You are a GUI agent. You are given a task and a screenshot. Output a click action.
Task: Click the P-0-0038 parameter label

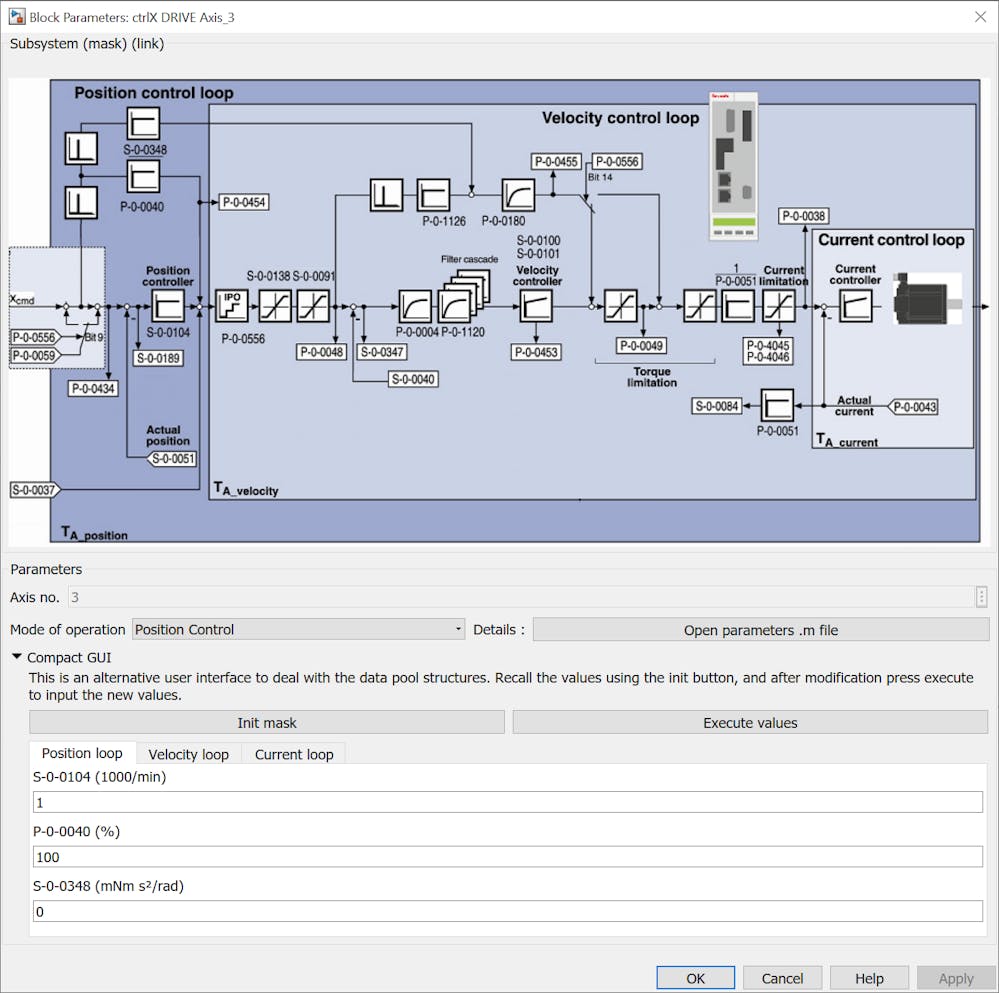pyautogui.click(x=803, y=216)
